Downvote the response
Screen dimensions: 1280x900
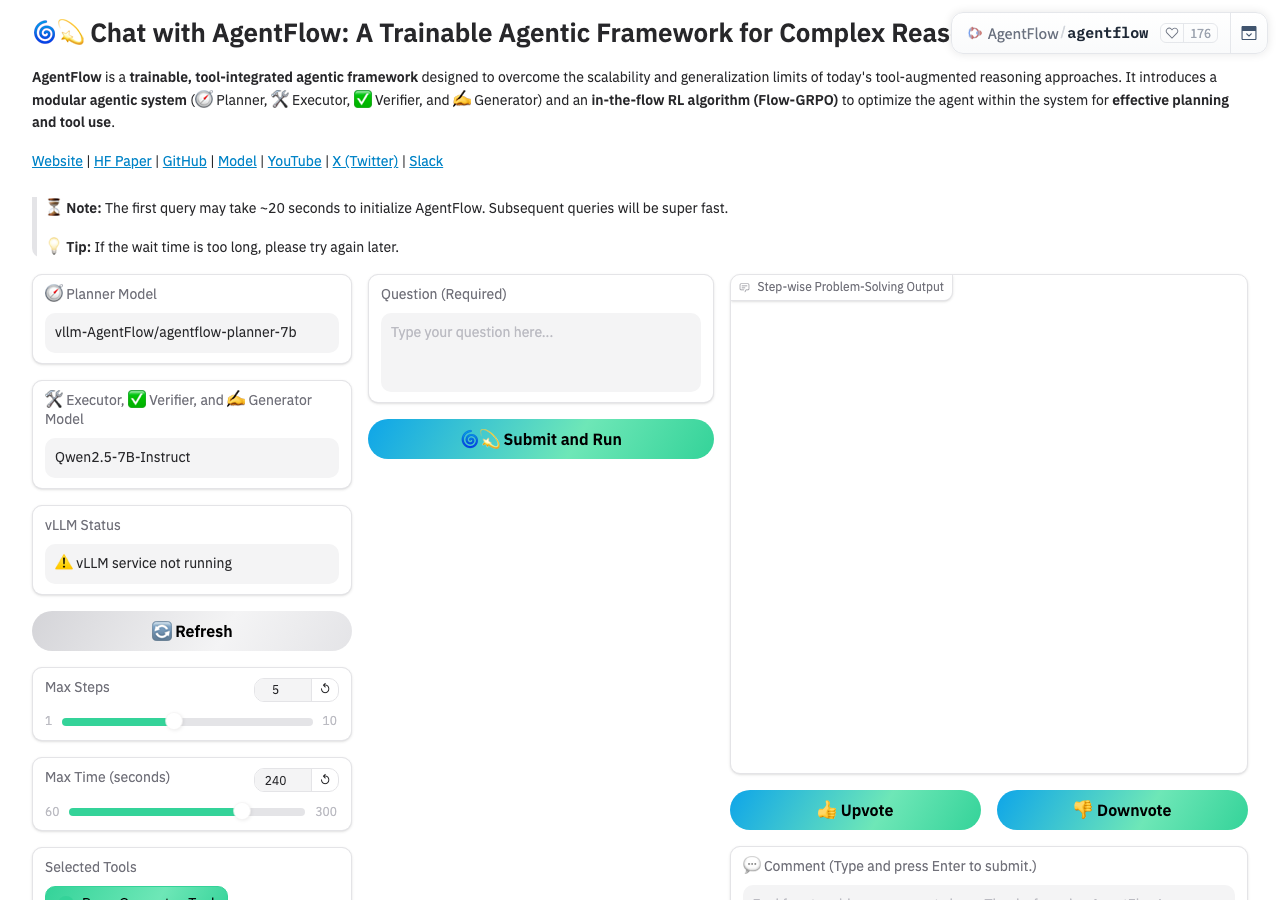[x=1122, y=810]
